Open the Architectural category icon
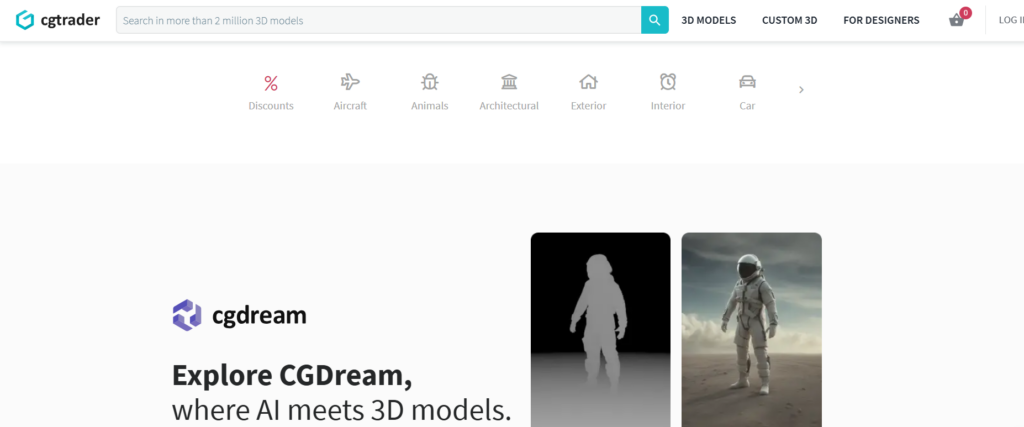The width and height of the screenshot is (1024, 427). click(x=509, y=82)
